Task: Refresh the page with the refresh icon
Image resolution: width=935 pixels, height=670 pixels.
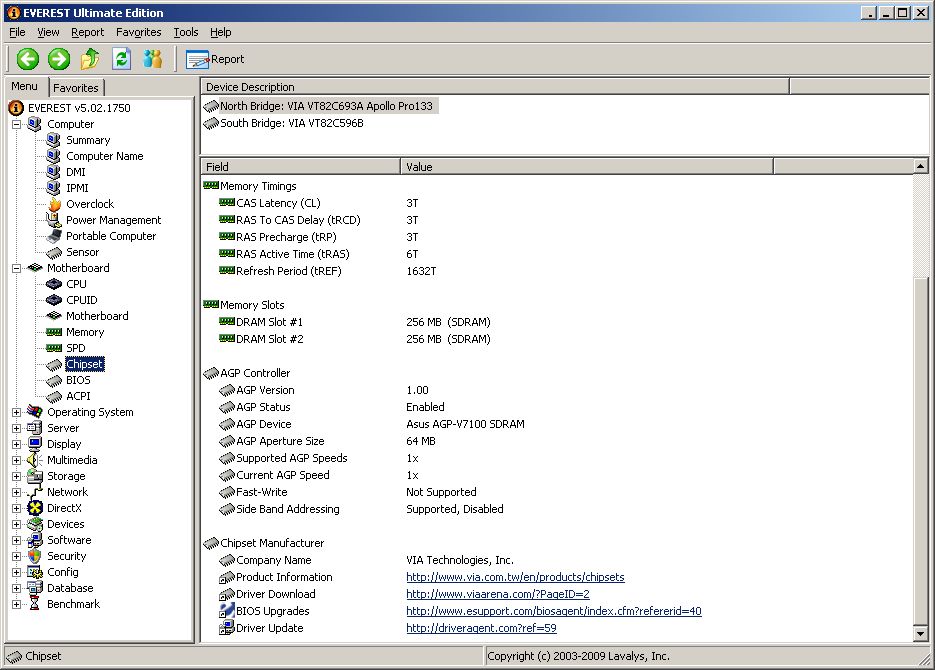Action: pyautogui.click(x=122, y=59)
